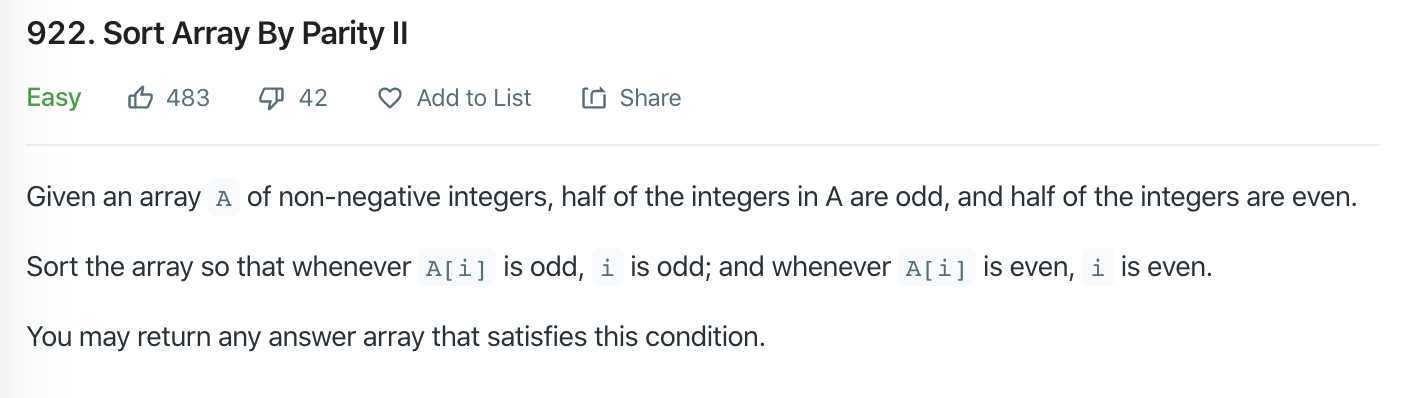
Task: Click the thumbs down dislike icon
Action: [x=271, y=98]
